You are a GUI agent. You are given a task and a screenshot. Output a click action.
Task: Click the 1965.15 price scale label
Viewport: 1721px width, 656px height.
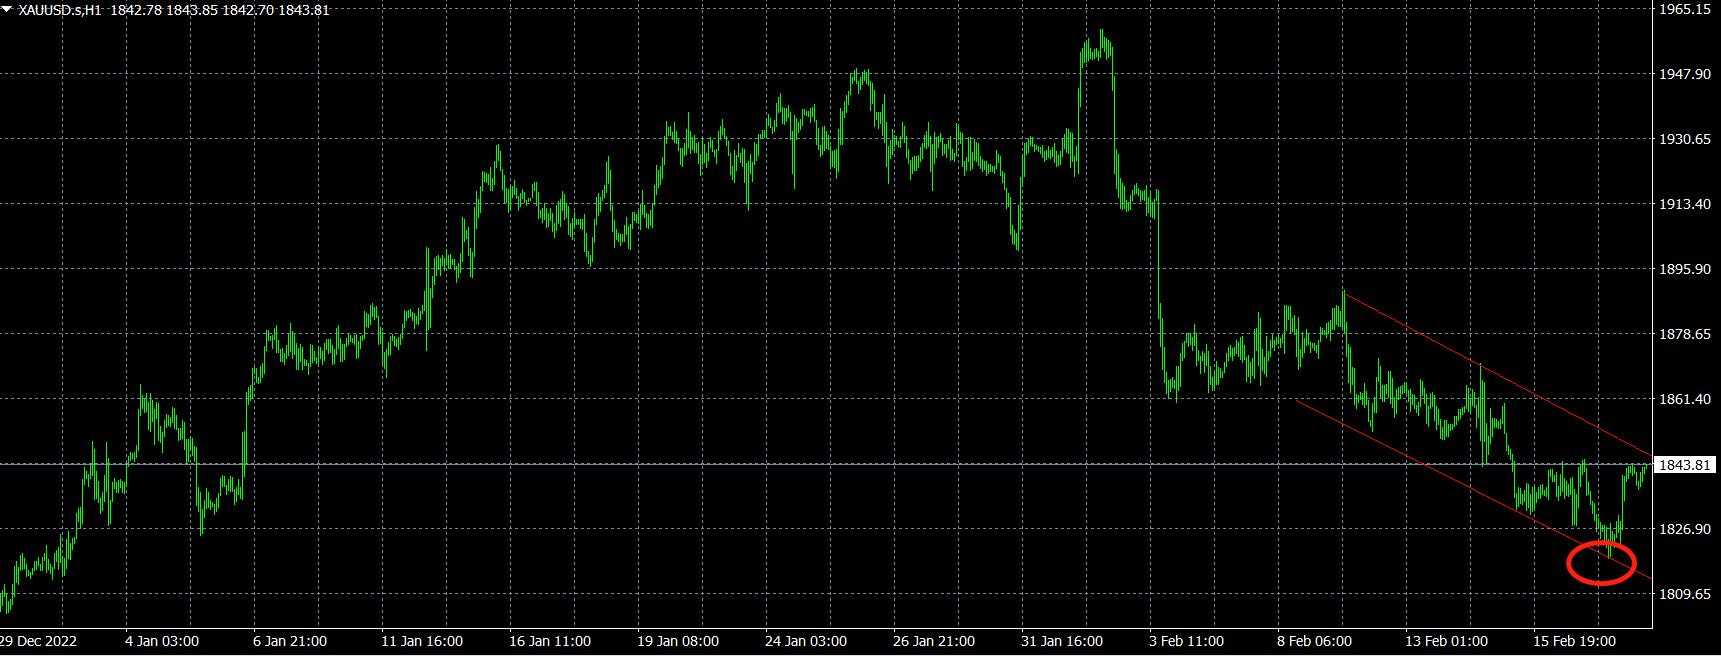(x=1684, y=9)
